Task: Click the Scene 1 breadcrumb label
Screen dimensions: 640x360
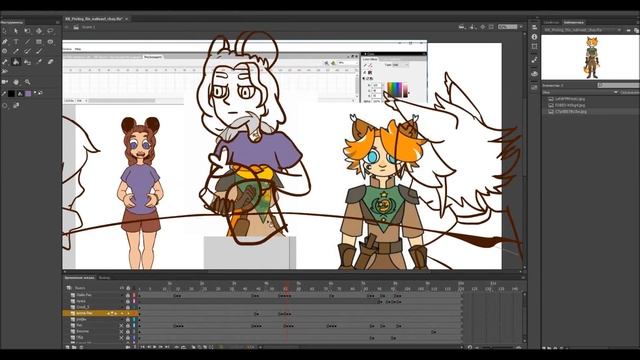Action: click(x=88, y=27)
